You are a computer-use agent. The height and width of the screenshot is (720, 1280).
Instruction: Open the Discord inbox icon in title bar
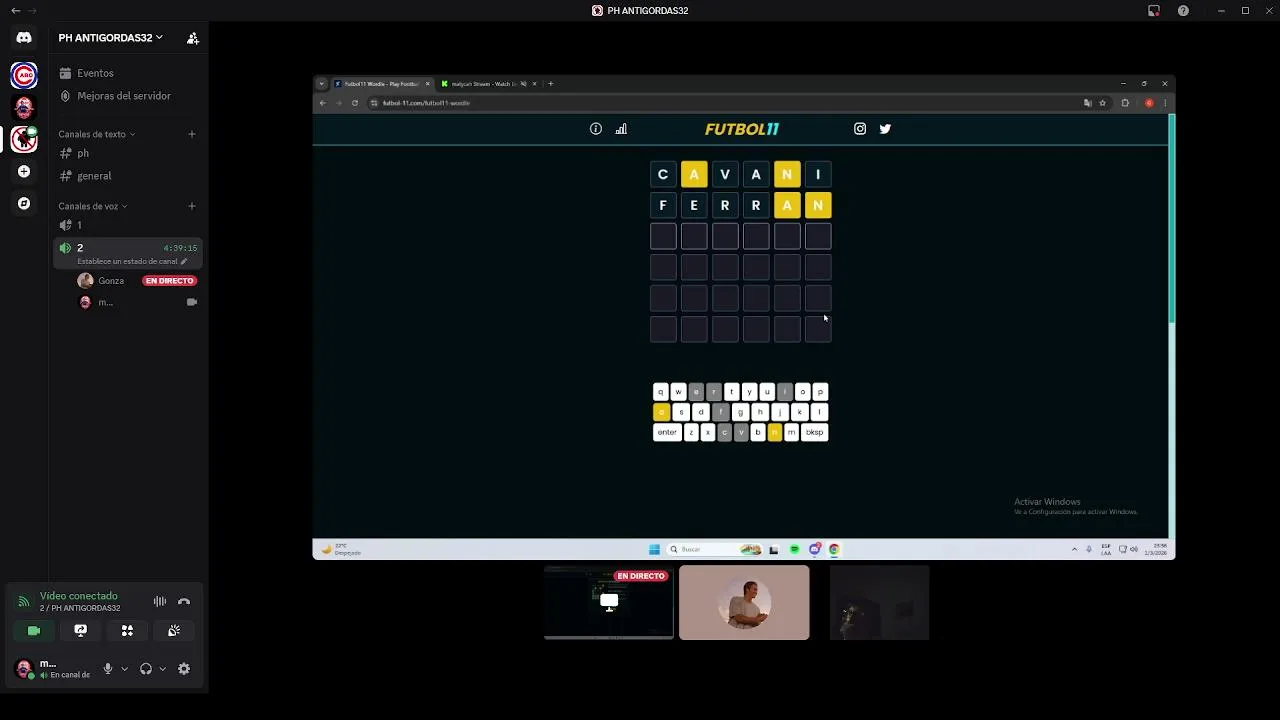pos(1154,11)
